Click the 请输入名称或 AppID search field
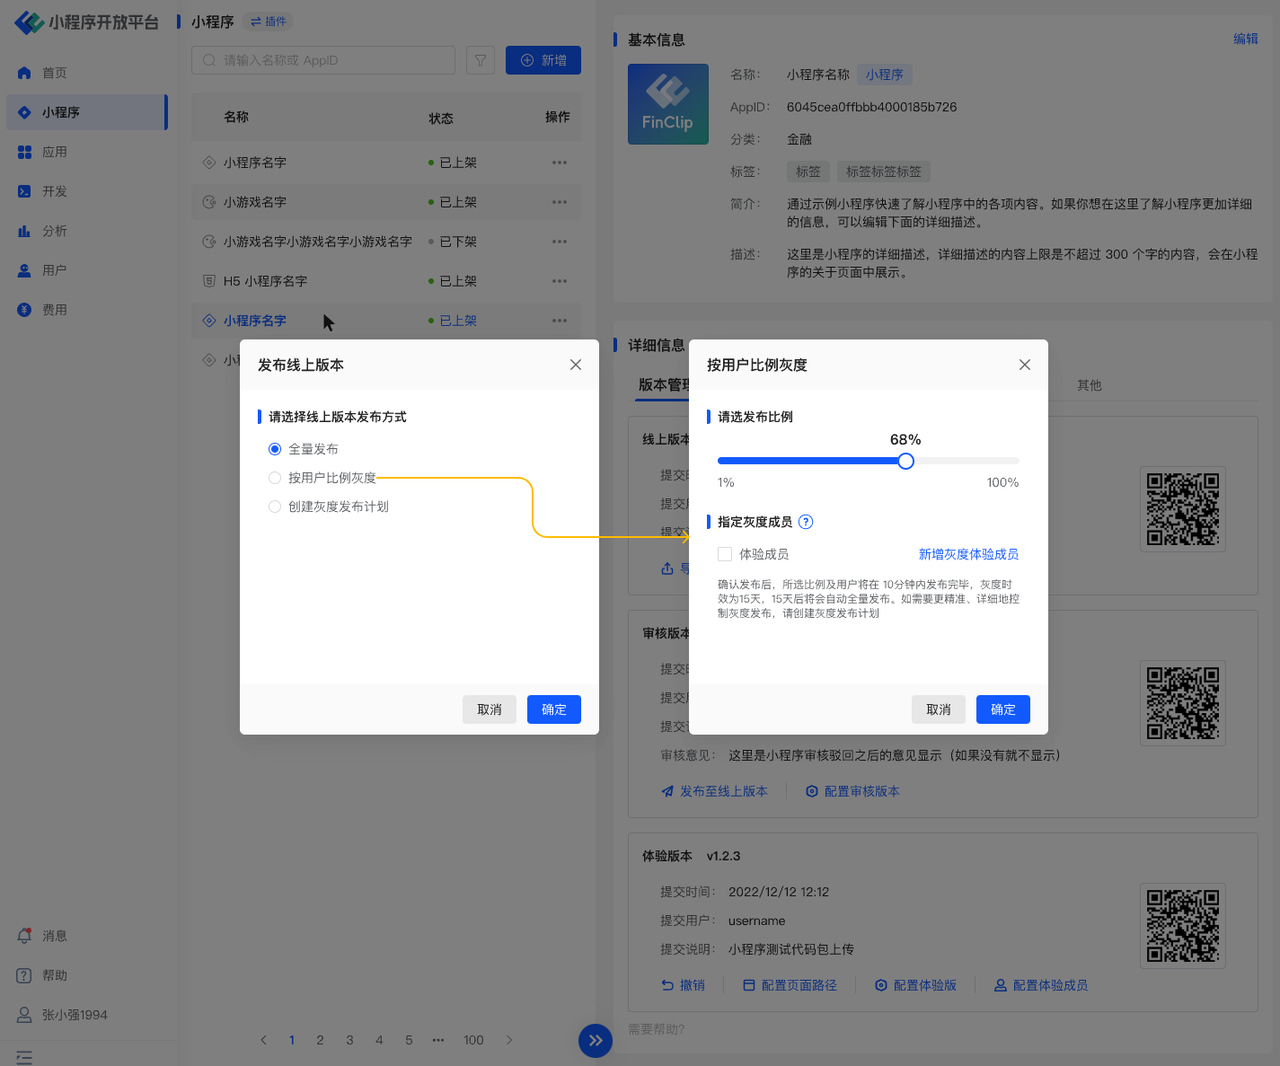 [323, 60]
